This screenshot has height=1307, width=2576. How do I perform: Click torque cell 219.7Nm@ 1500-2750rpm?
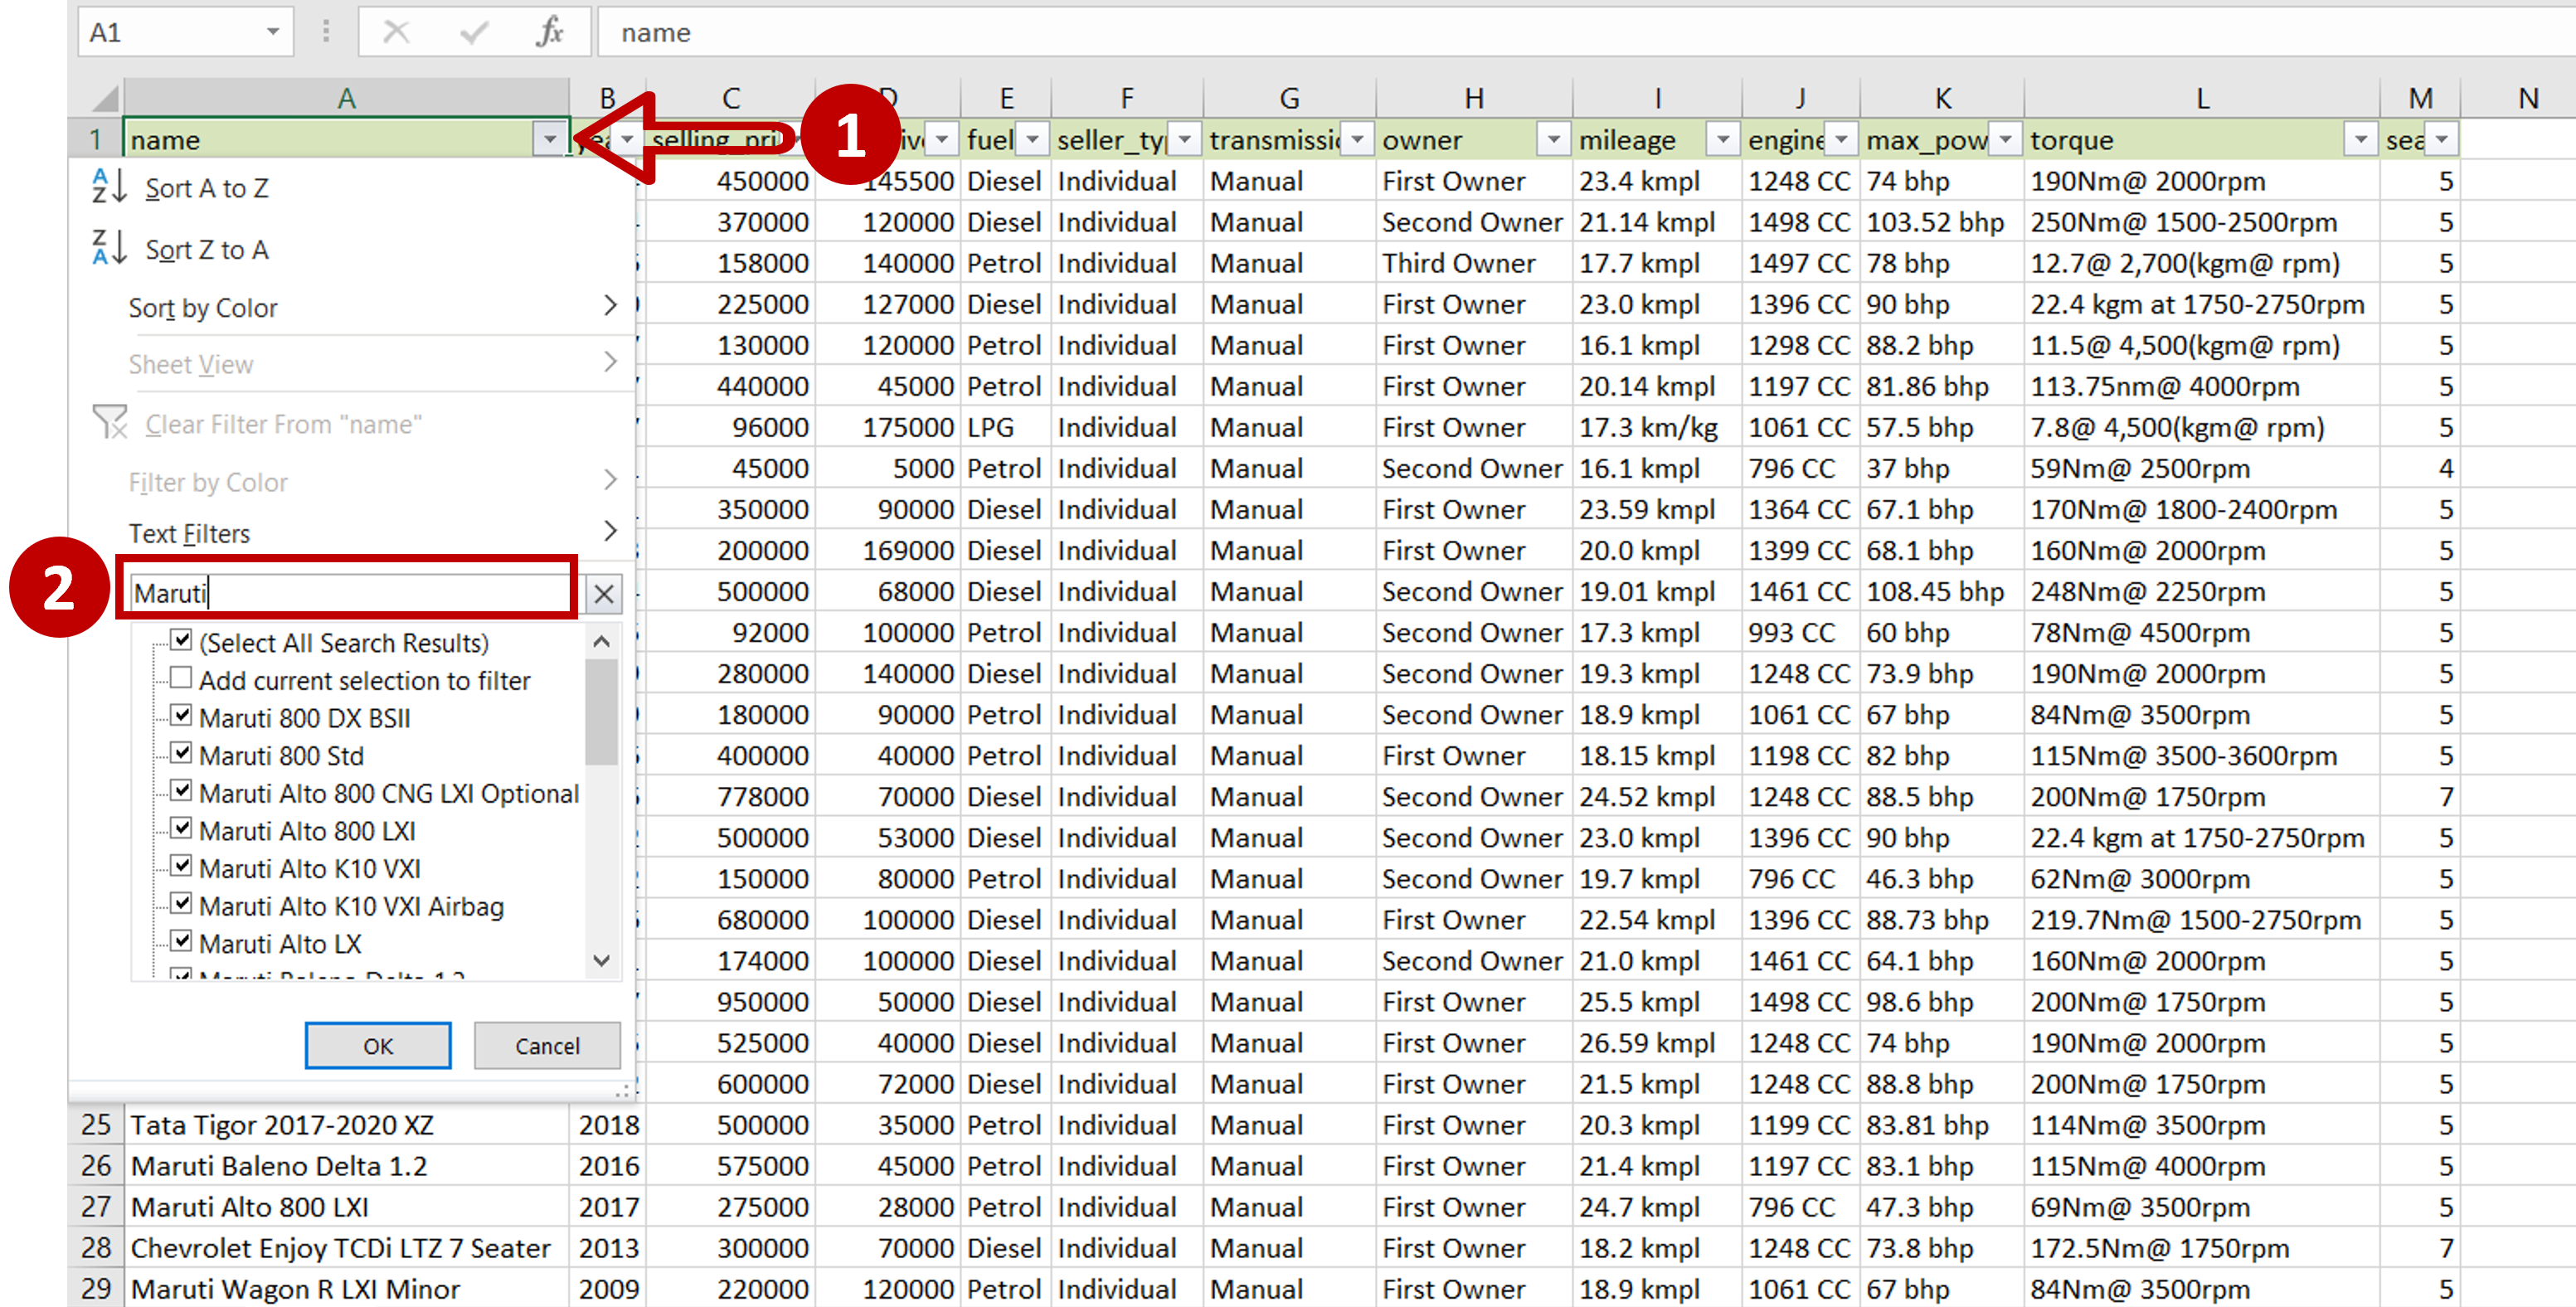click(x=2201, y=920)
